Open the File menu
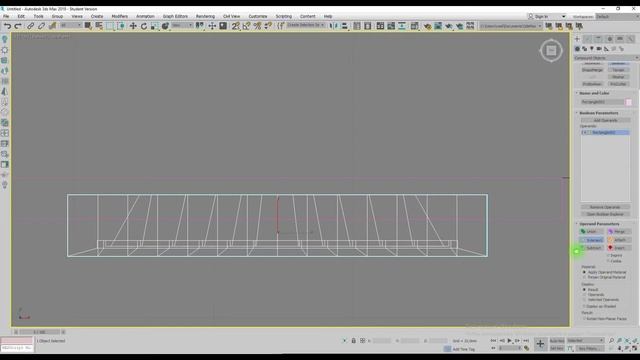The width and height of the screenshot is (640, 360). [6, 16]
